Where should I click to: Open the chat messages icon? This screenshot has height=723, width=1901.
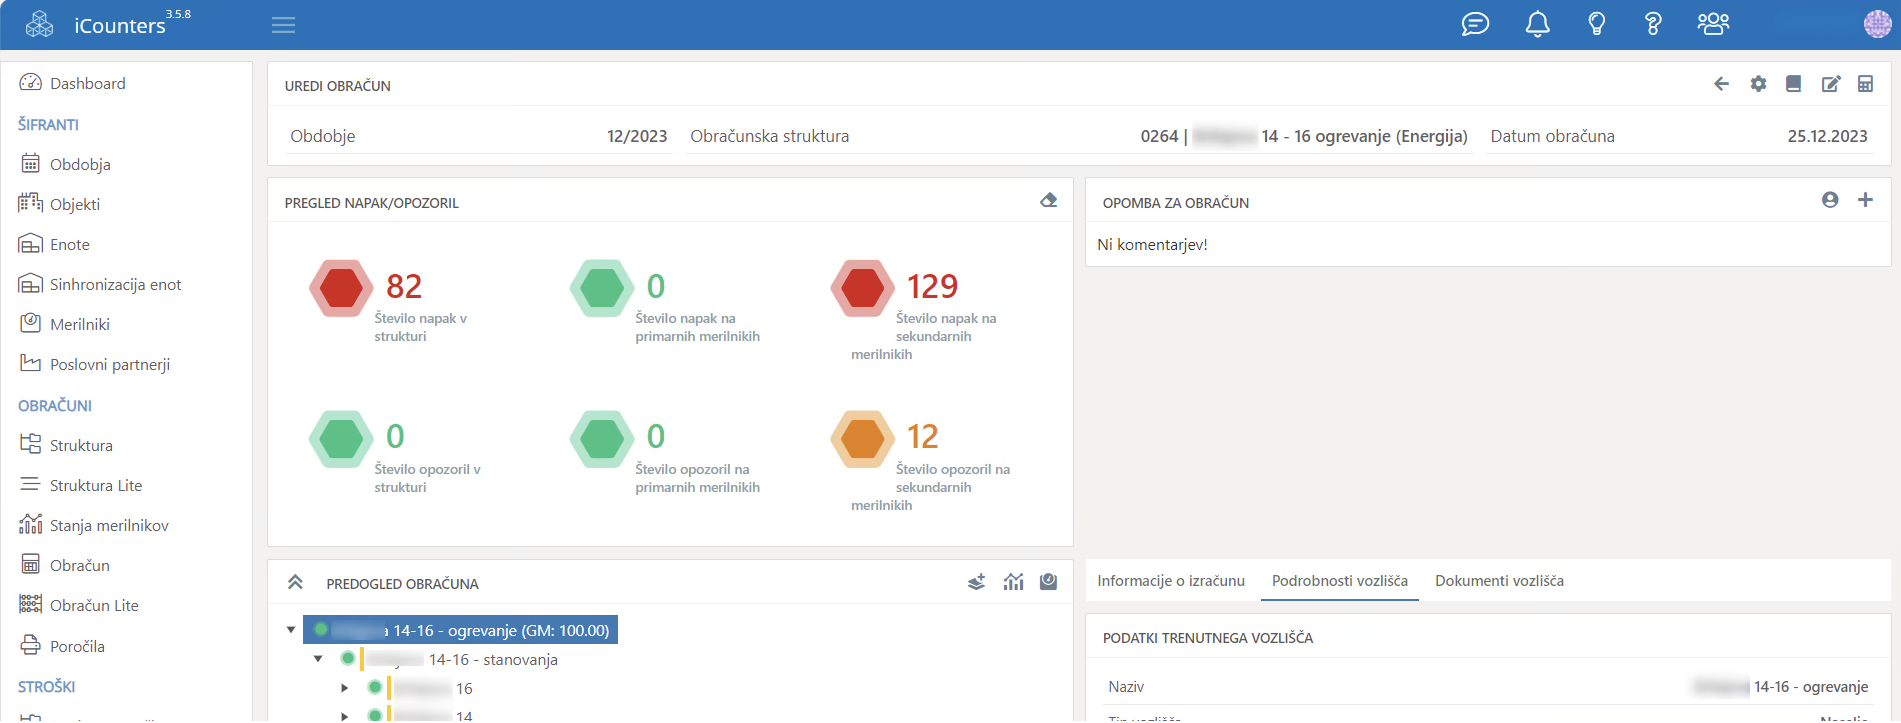point(1475,24)
